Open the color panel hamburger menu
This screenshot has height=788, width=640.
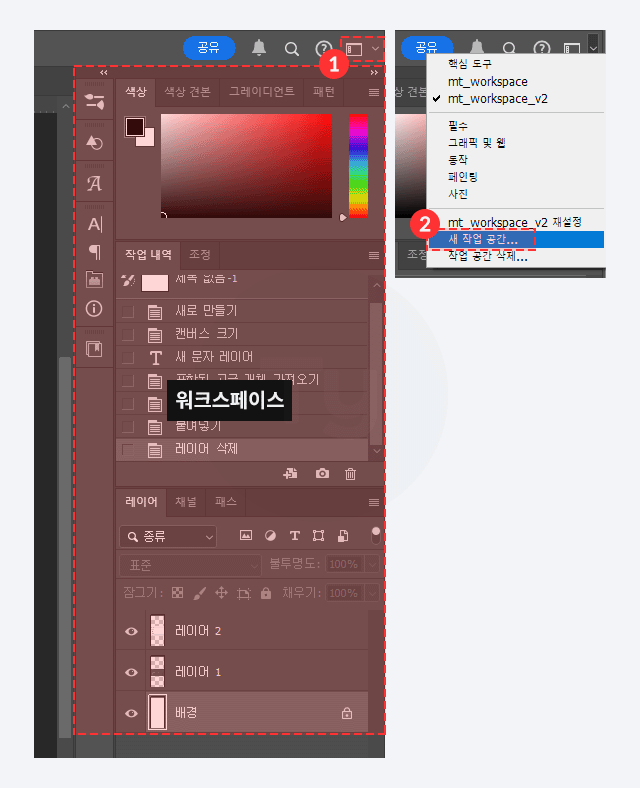(374, 92)
